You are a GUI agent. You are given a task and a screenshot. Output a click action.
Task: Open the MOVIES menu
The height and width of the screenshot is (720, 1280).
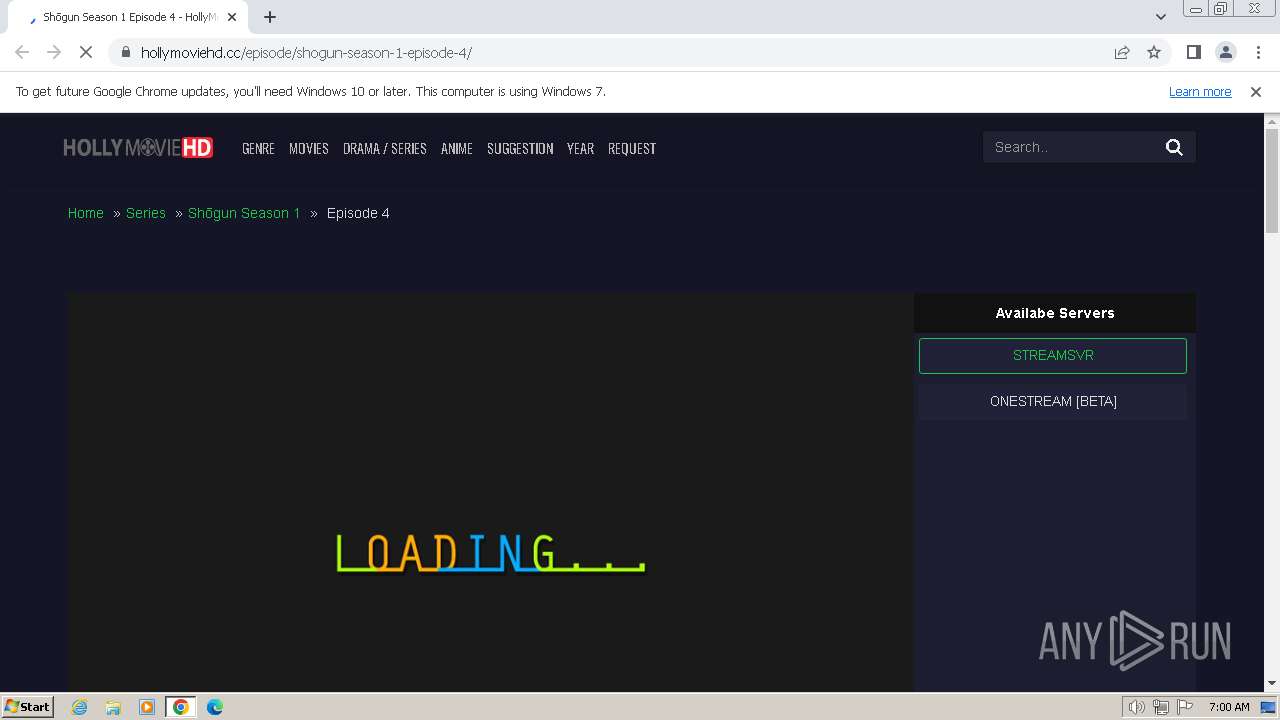[x=308, y=148]
